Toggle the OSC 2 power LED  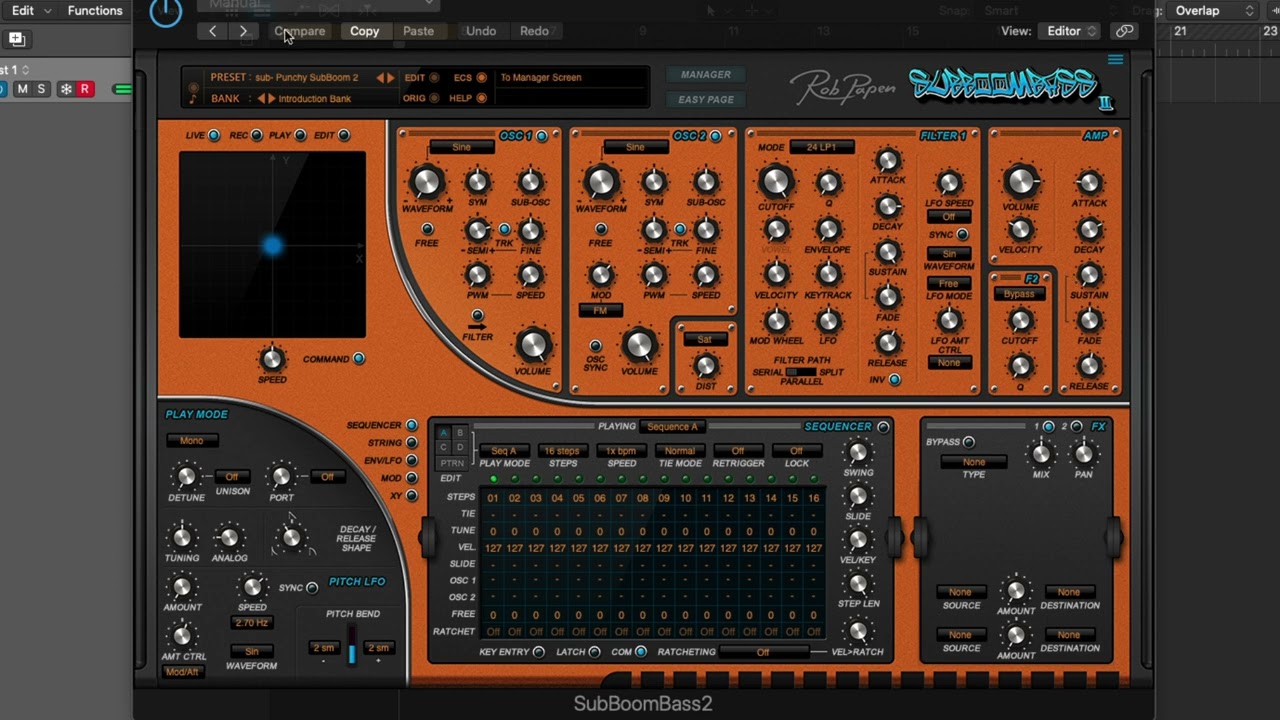(x=715, y=136)
